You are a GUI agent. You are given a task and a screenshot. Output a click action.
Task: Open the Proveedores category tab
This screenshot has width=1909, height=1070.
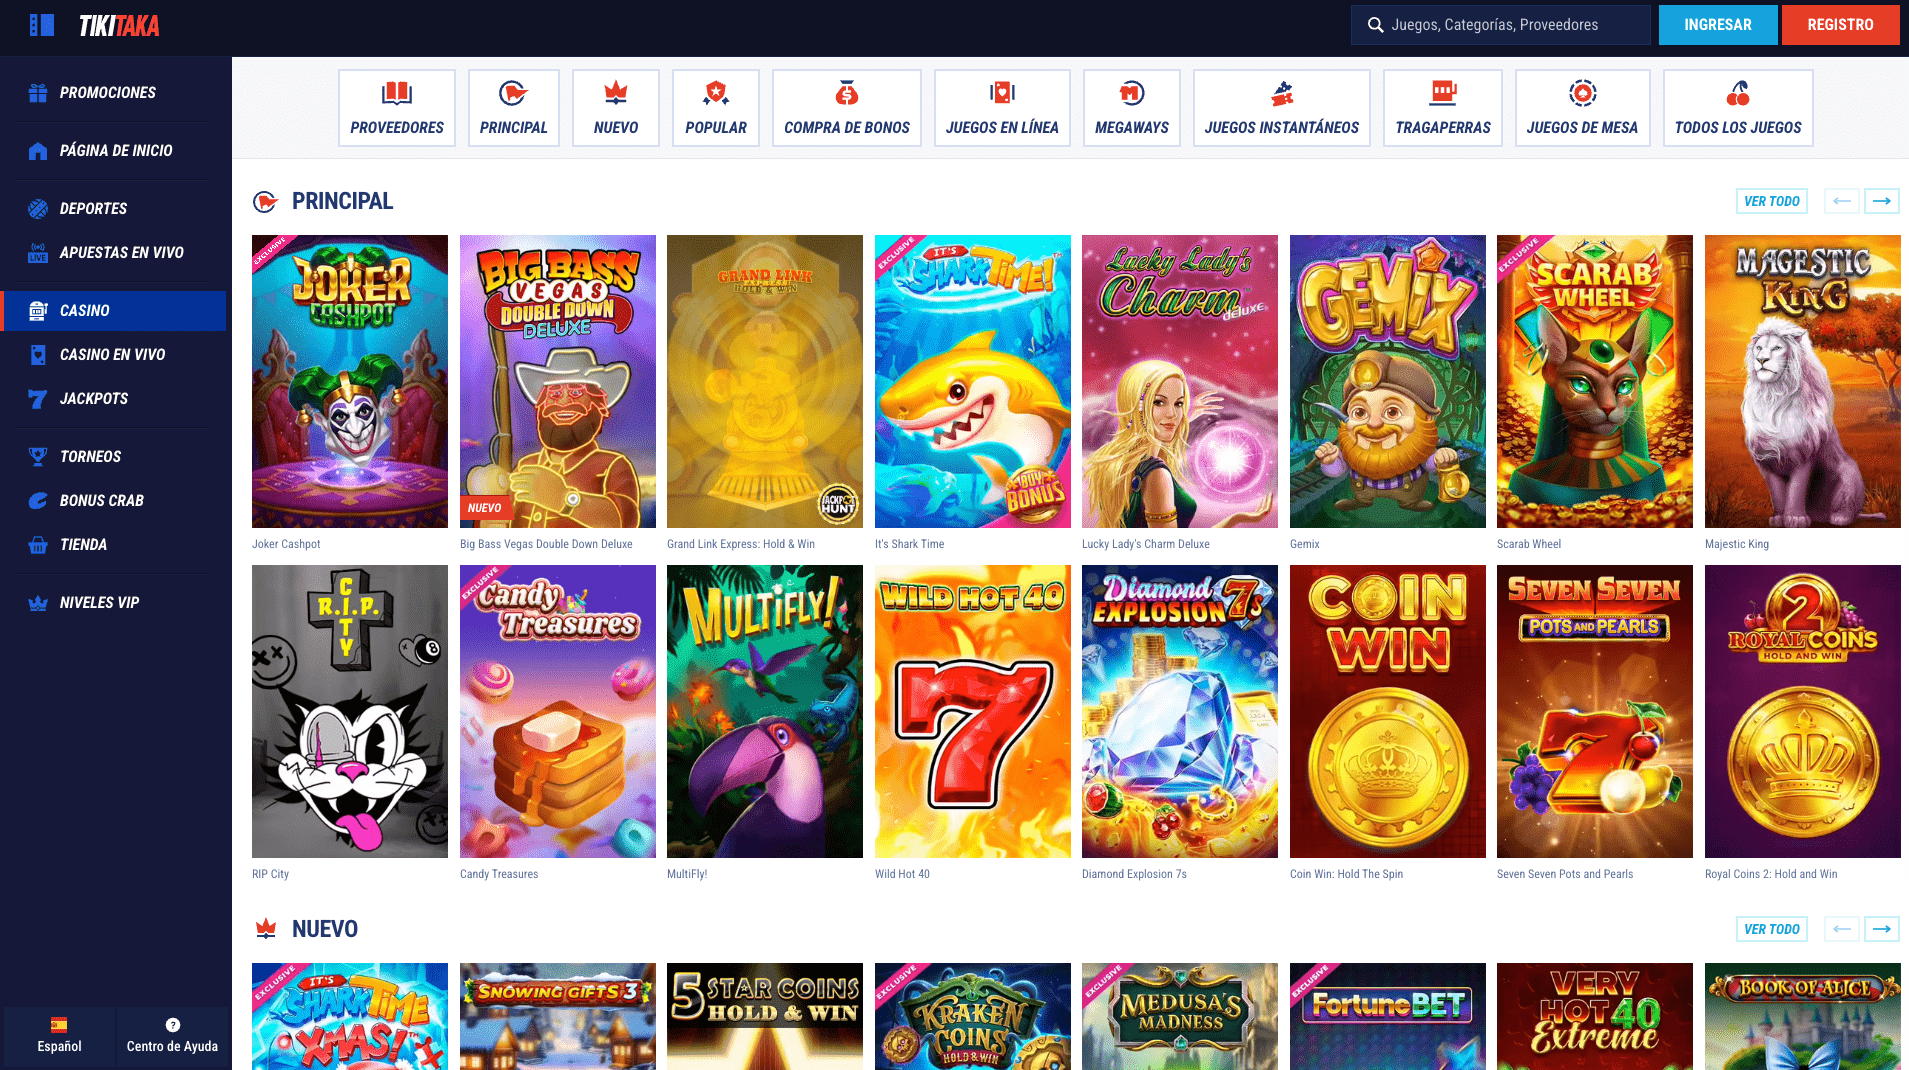coord(397,108)
